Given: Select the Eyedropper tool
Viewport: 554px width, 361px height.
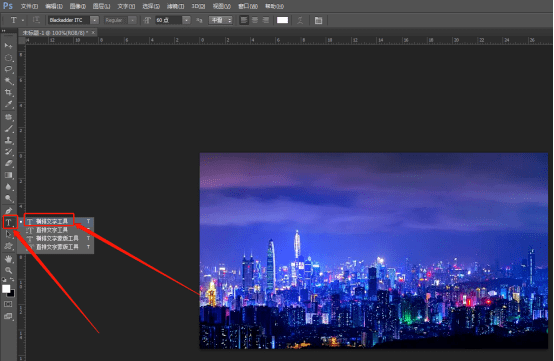Looking at the screenshot, I should [8, 104].
